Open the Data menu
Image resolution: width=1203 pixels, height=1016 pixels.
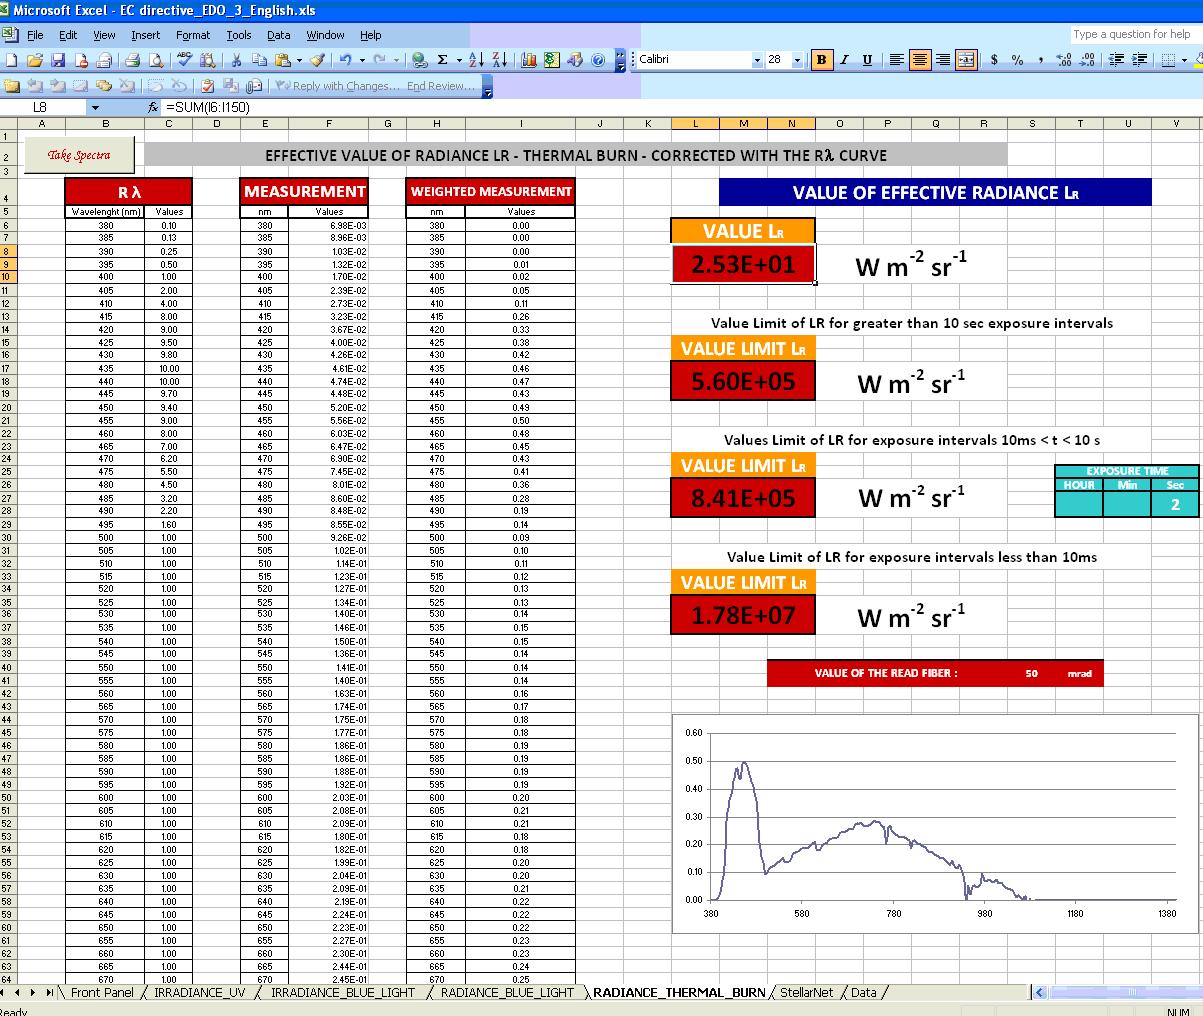click(278, 34)
